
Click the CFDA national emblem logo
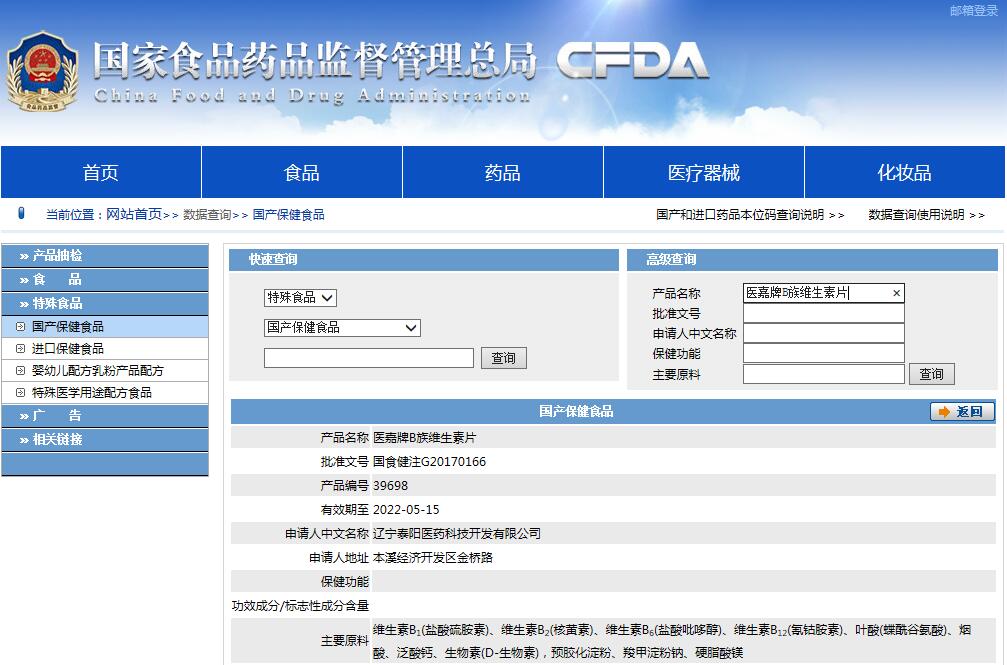(42, 71)
